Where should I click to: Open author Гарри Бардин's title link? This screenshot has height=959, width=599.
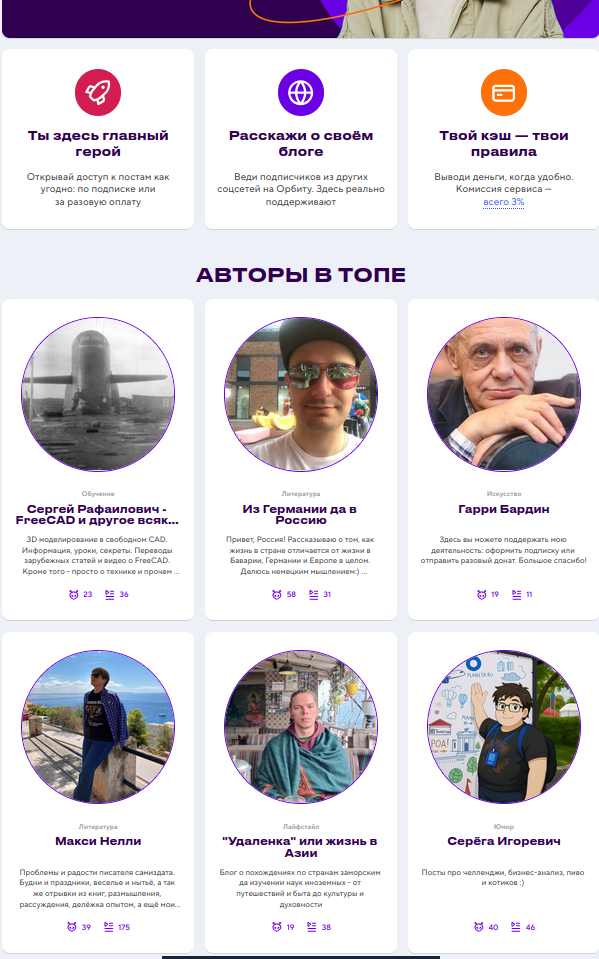[x=504, y=509]
